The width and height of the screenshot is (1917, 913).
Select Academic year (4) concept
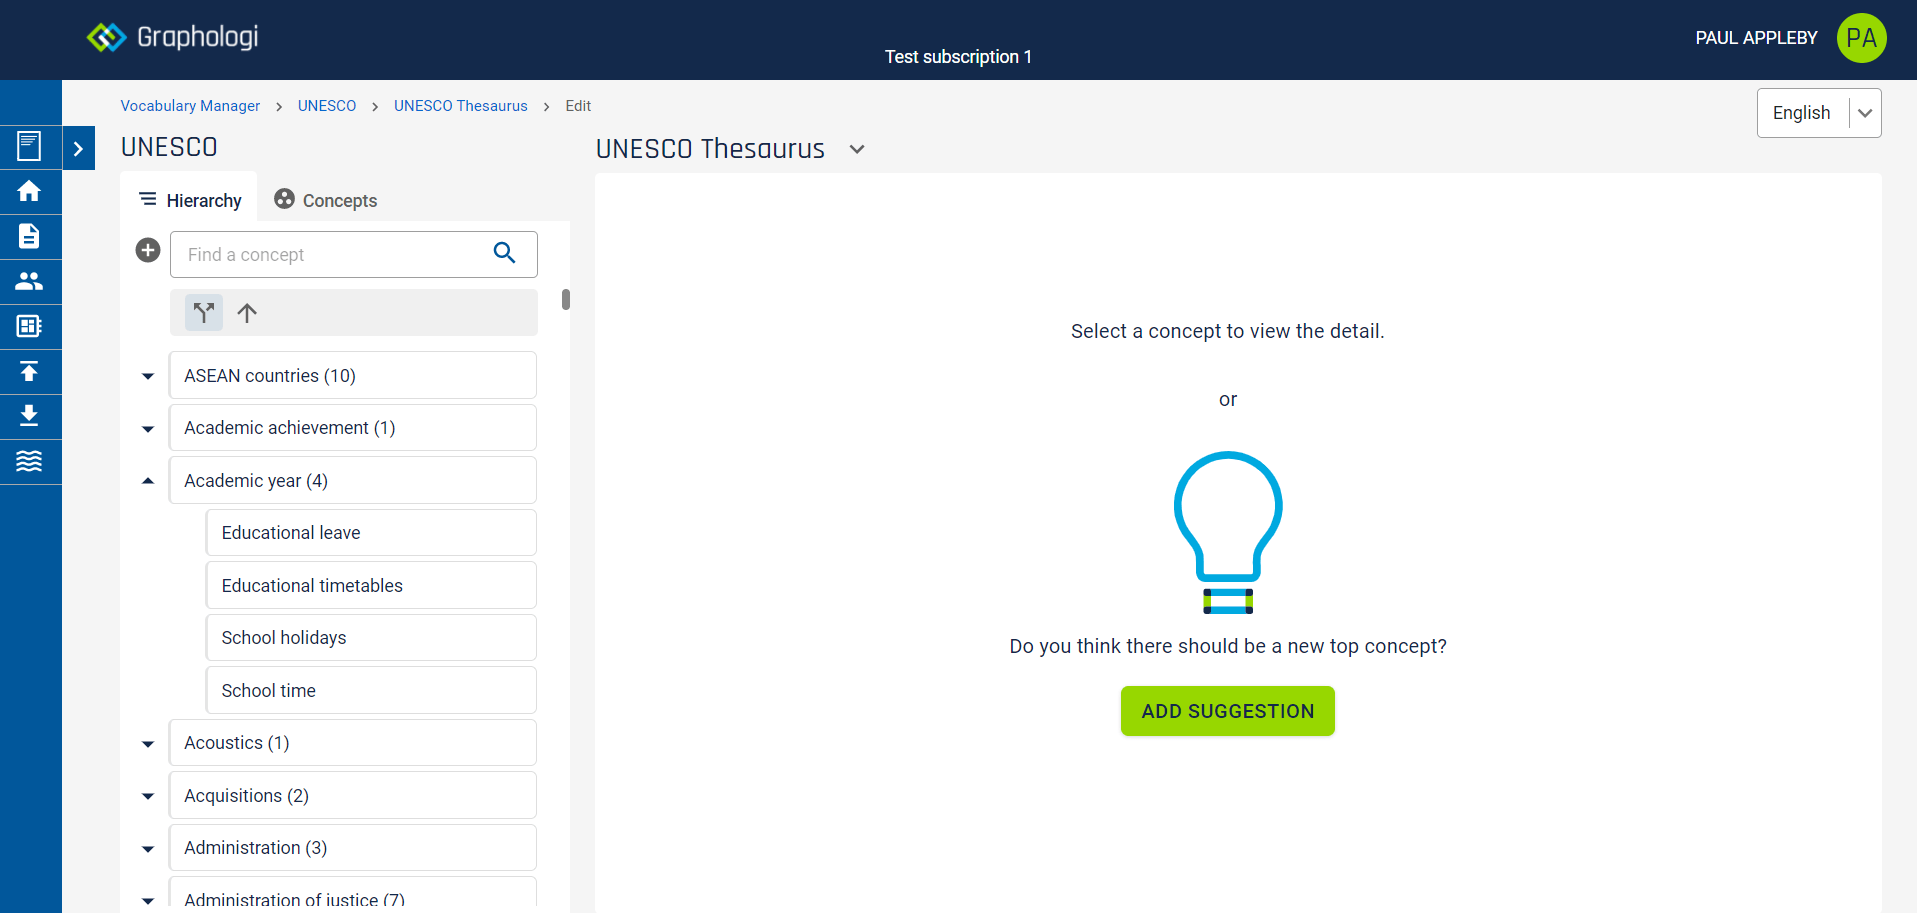point(353,480)
